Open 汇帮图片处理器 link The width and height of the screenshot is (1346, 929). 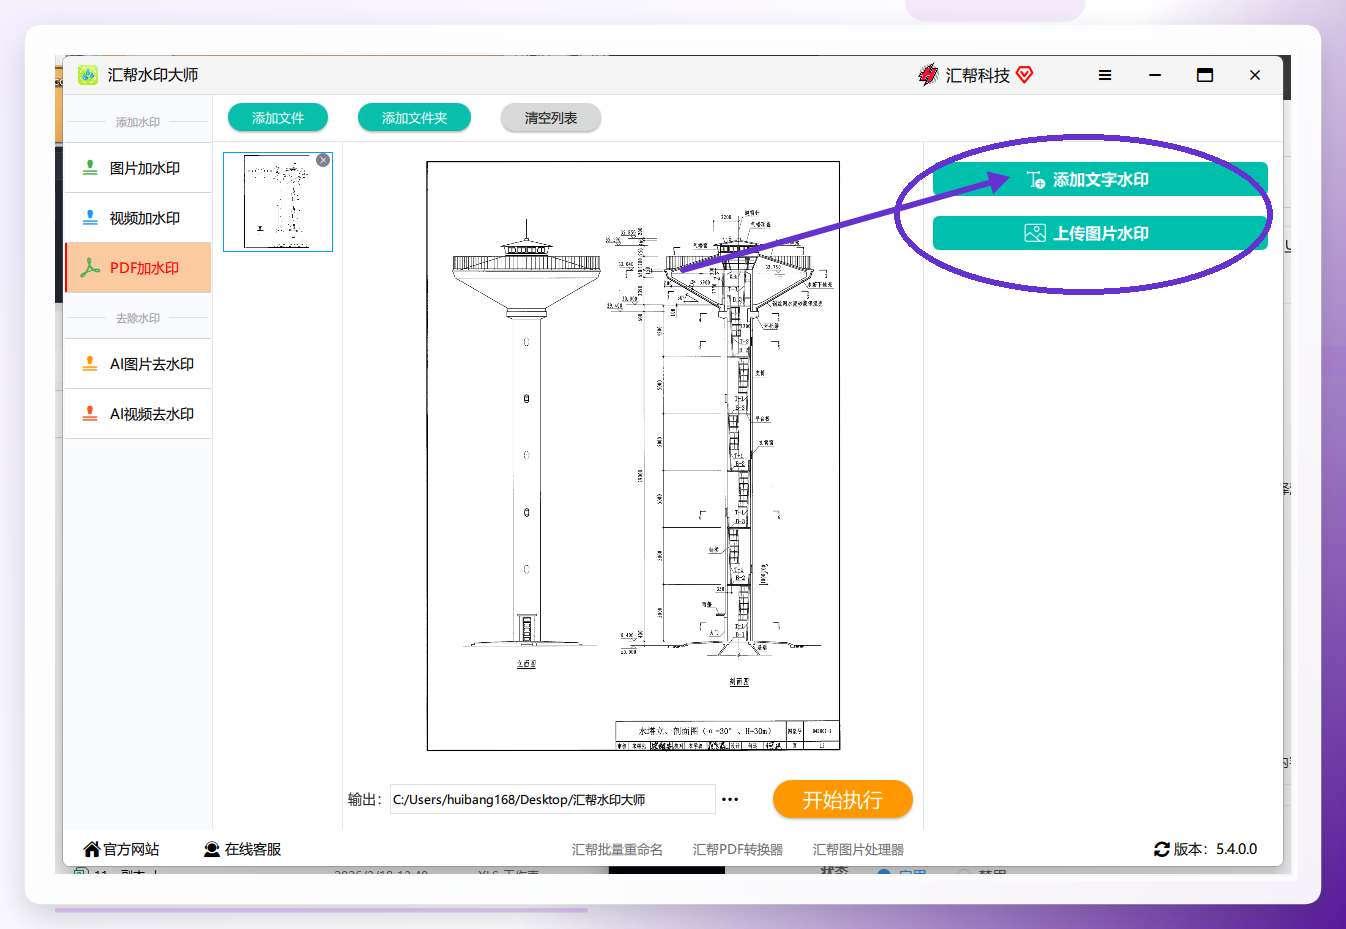(x=858, y=849)
